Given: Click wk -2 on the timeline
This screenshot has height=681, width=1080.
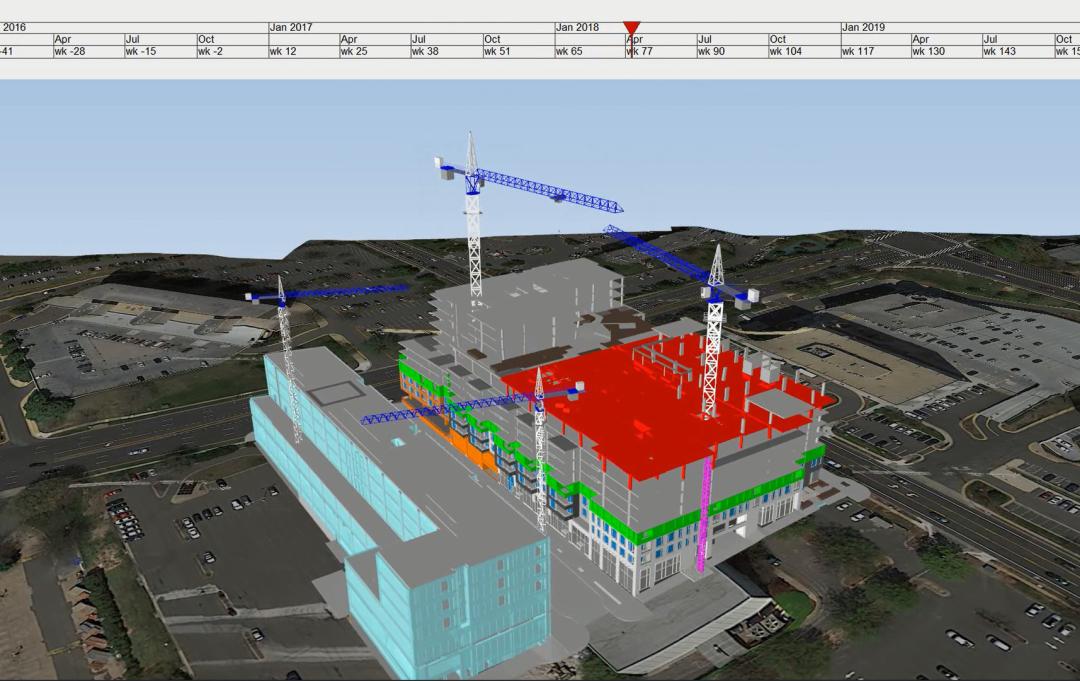Looking at the screenshot, I should 210,51.
